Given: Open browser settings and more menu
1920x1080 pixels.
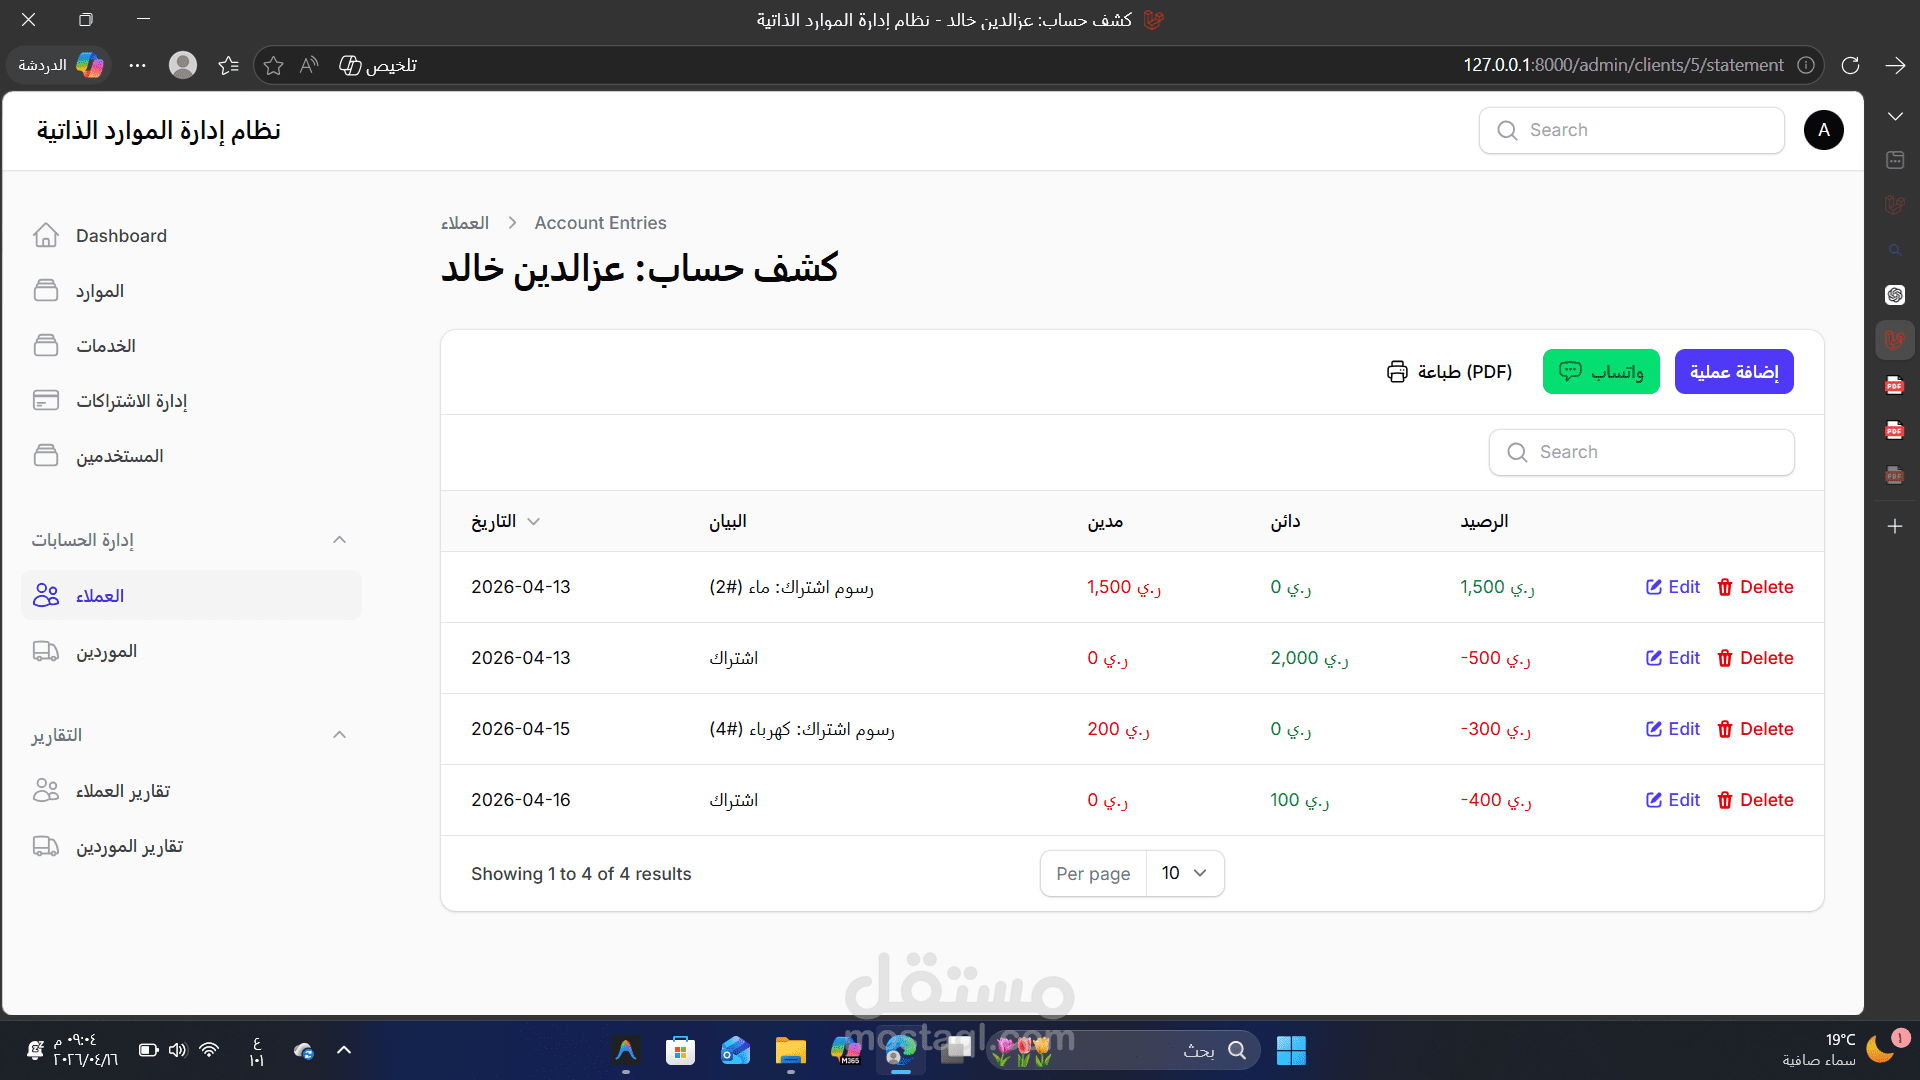Looking at the screenshot, I should pos(138,65).
